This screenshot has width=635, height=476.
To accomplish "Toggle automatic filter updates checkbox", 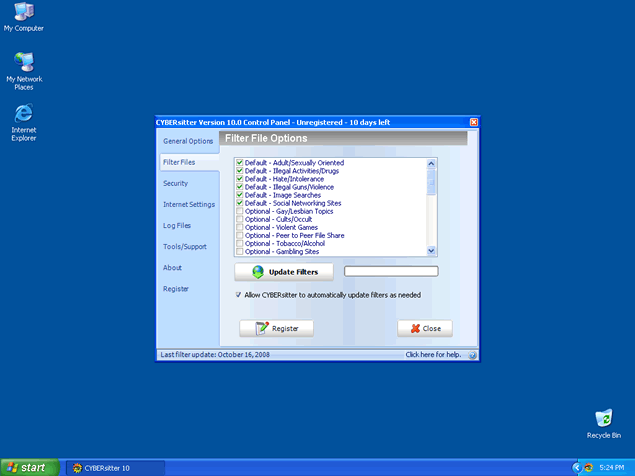I will [x=239, y=295].
